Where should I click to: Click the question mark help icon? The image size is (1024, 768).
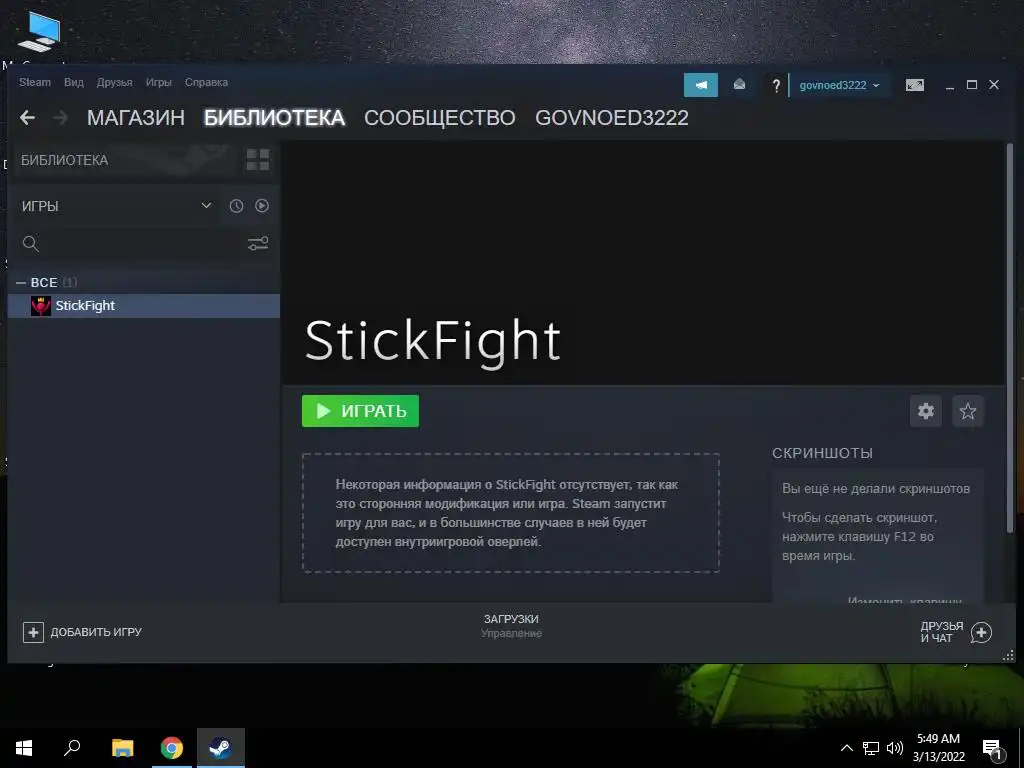tap(776, 86)
